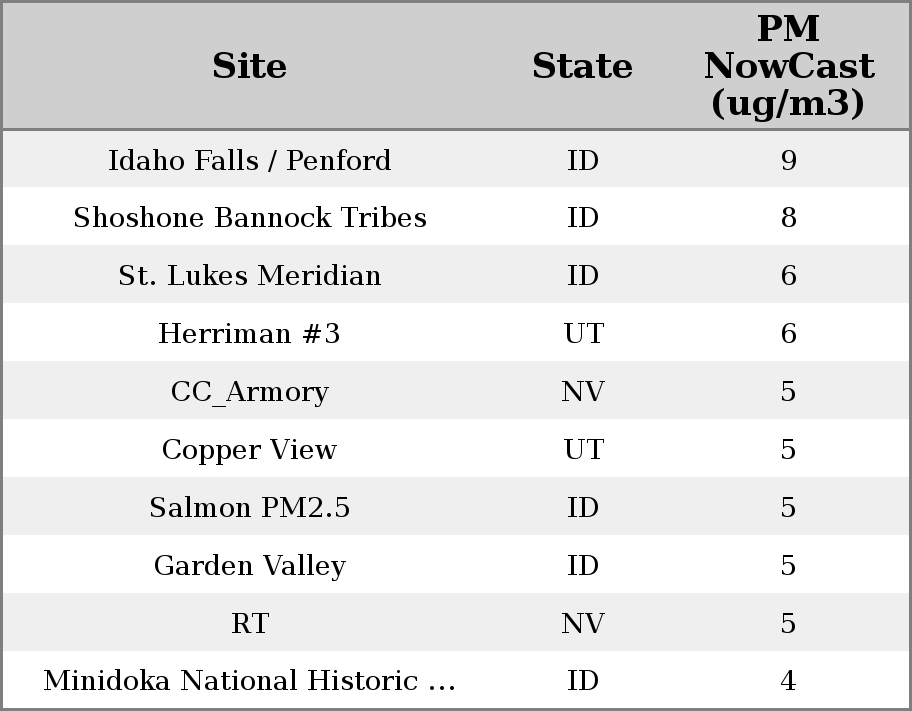Click the Site column header
The image size is (912, 711).
pyautogui.click(x=249, y=66)
